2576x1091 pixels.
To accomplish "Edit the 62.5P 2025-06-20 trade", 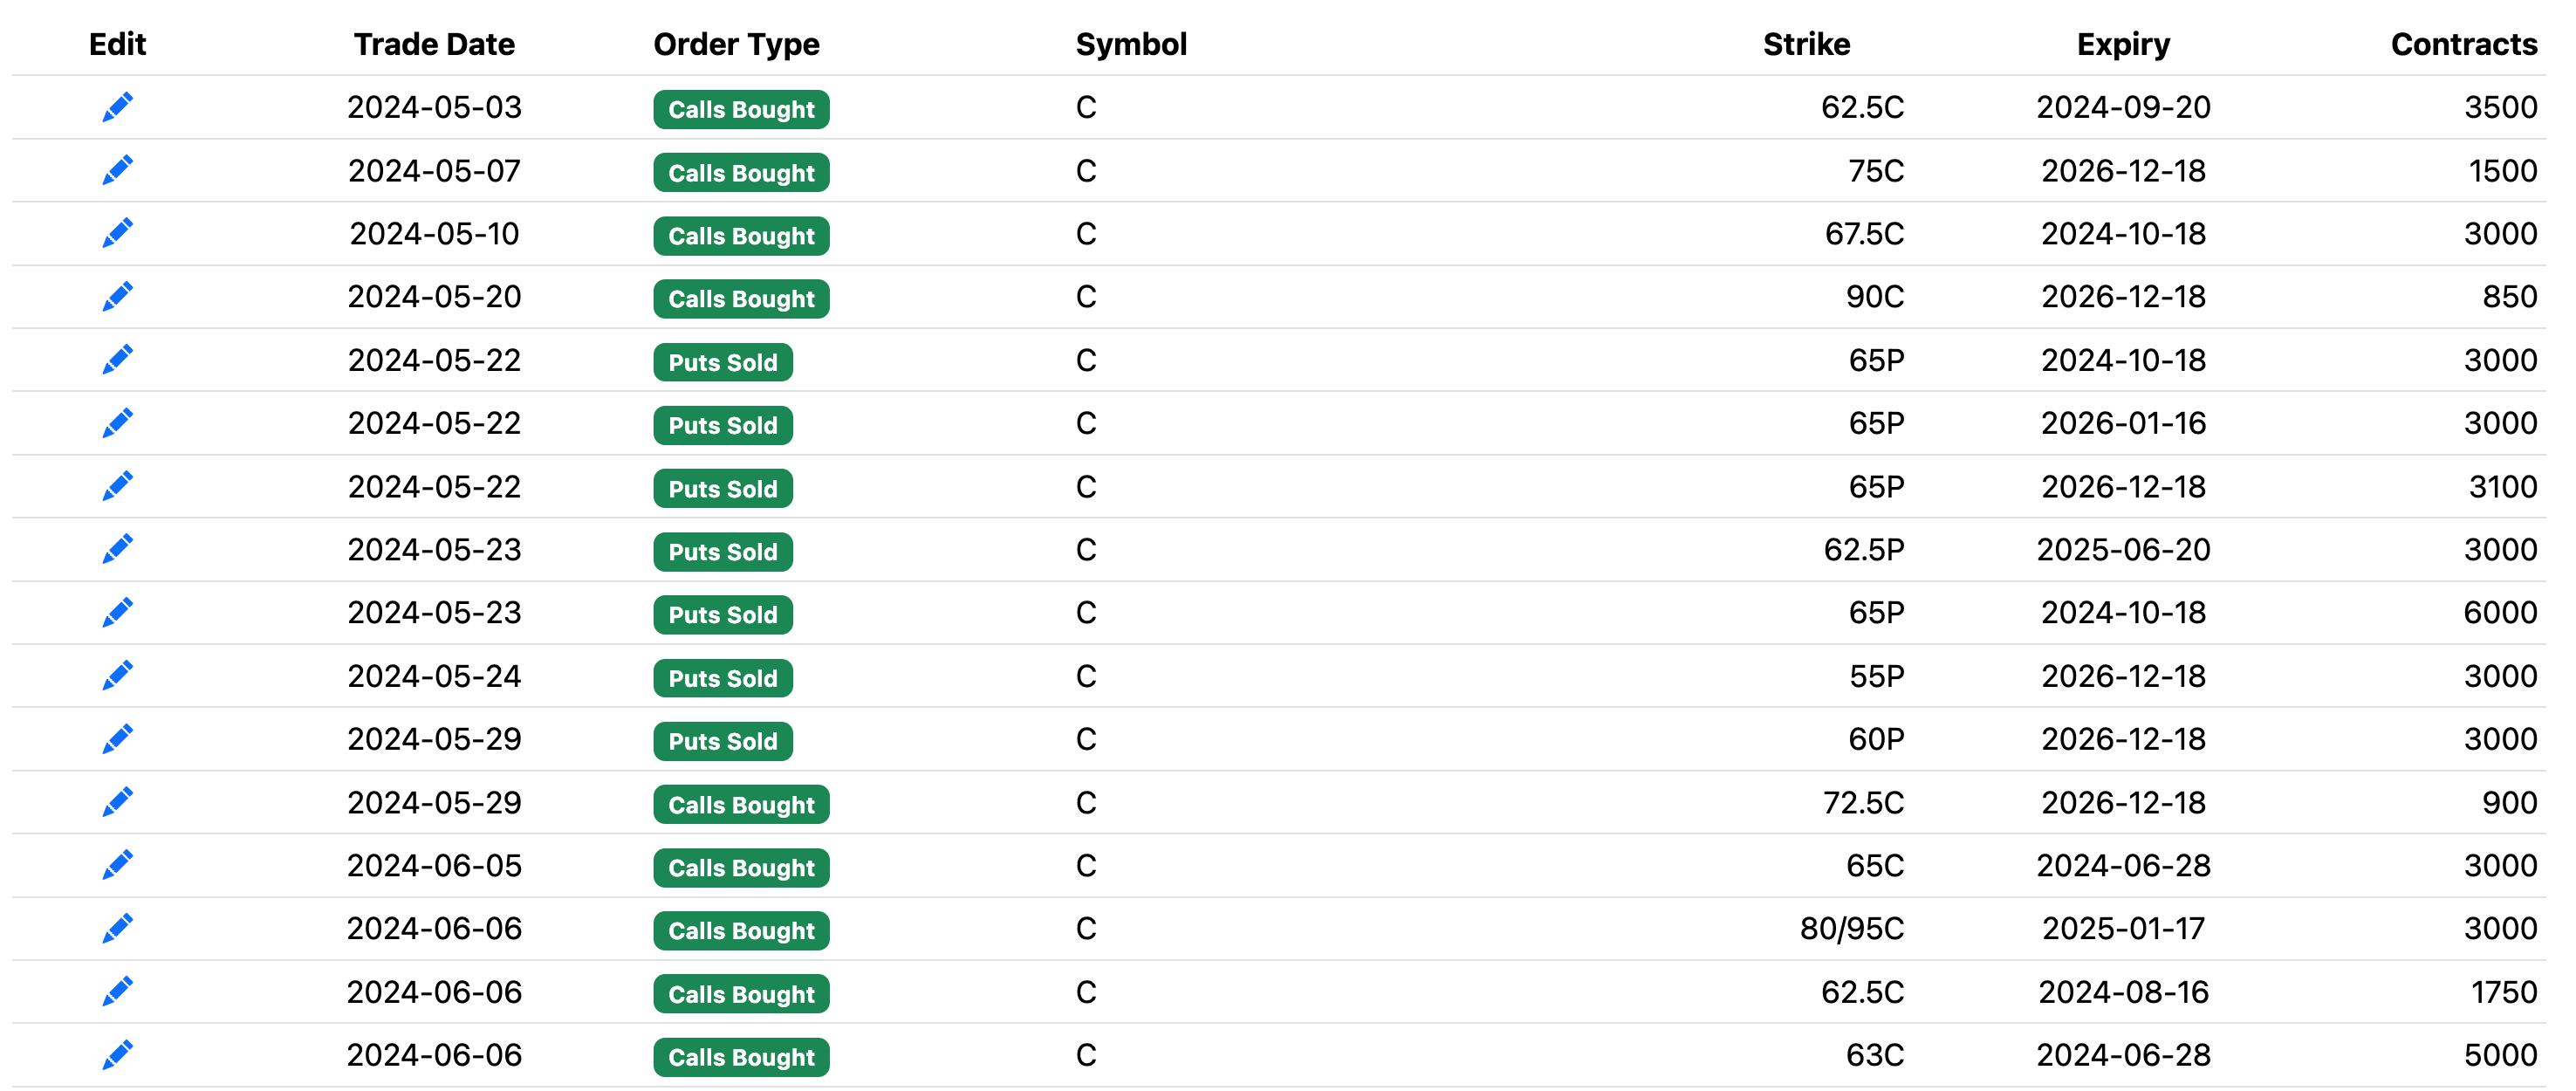I will pyautogui.click(x=117, y=549).
